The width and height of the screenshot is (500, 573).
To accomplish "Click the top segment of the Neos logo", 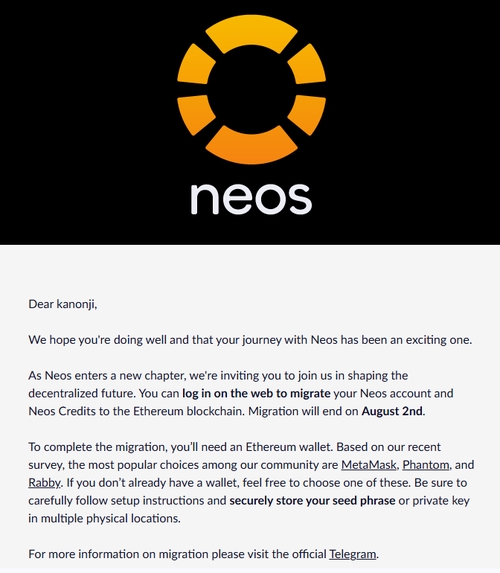I will 251,32.
